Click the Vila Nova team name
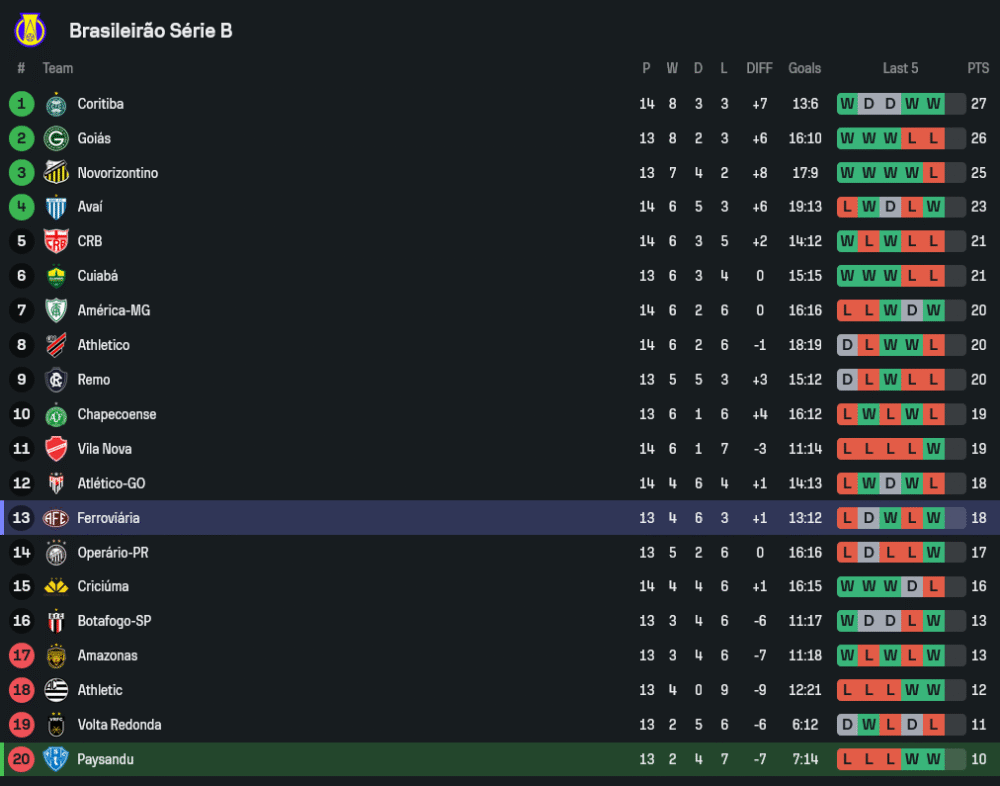This screenshot has width=1000, height=786. click(104, 449)
